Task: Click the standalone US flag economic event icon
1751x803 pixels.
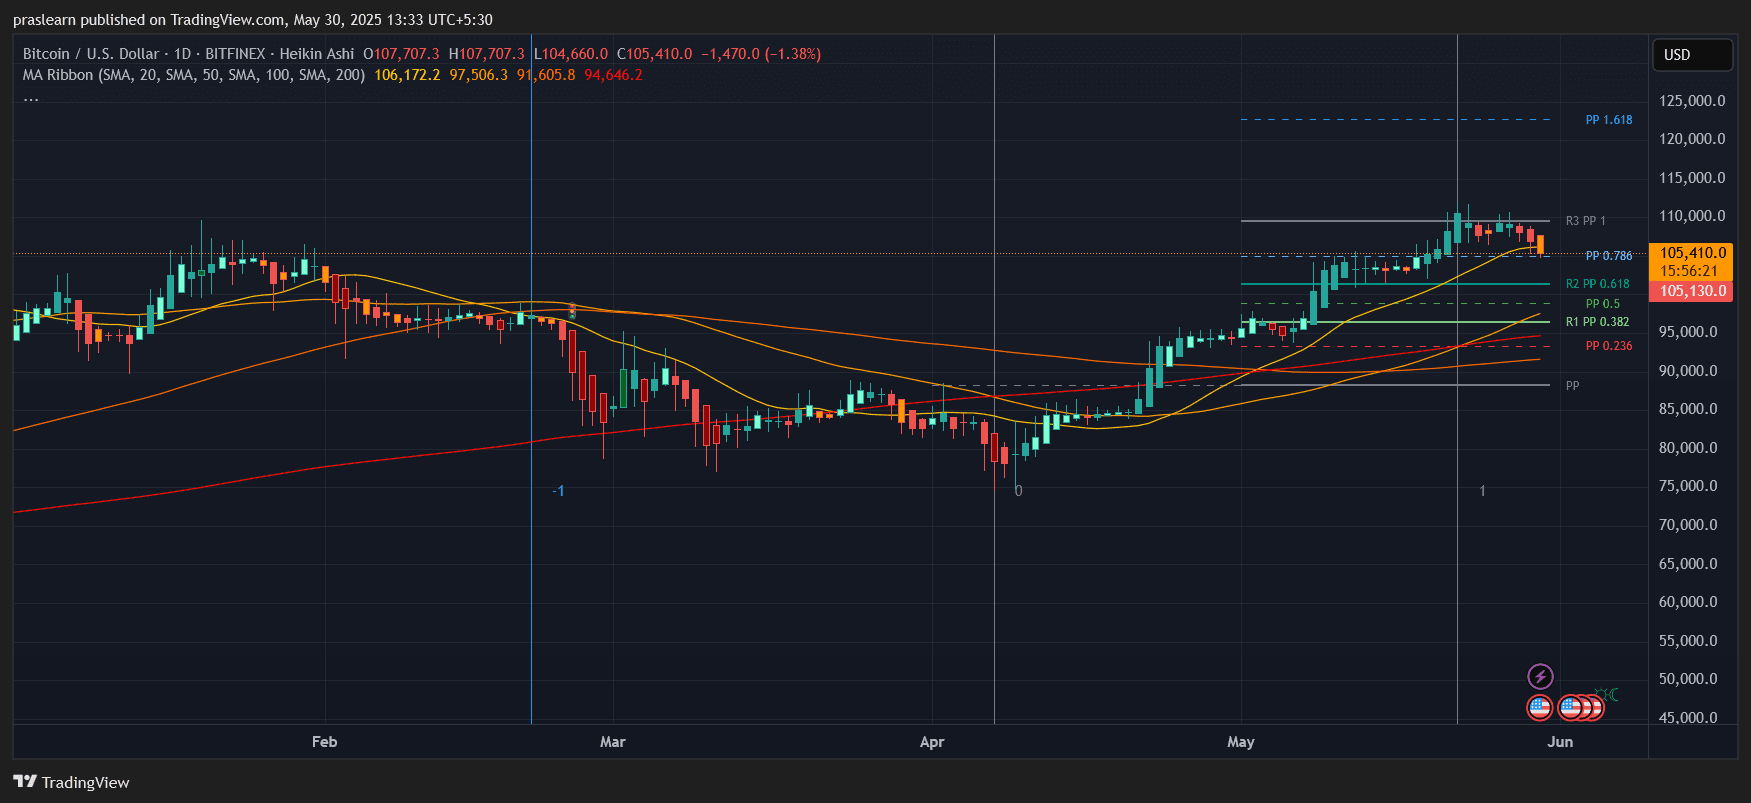Action: pyautogui.click(x=1540, y=708)
